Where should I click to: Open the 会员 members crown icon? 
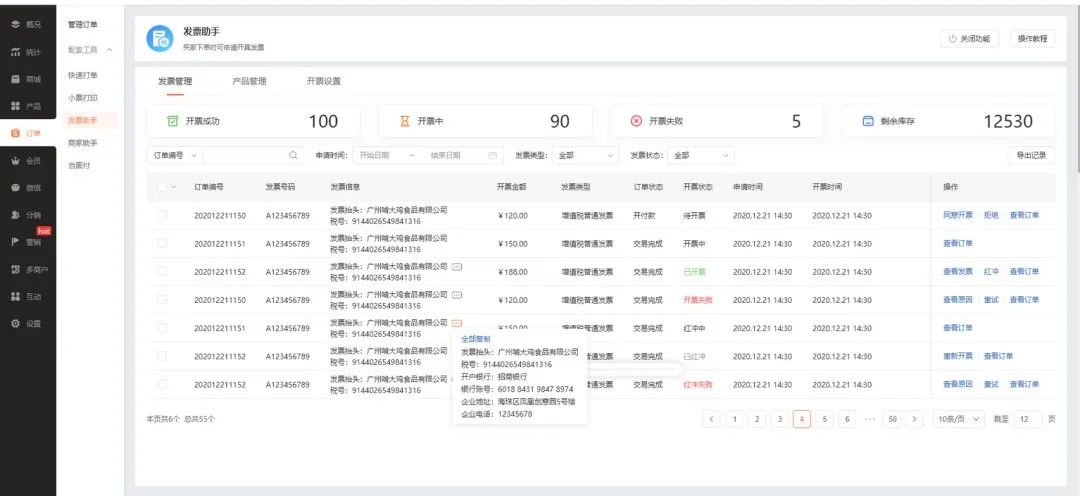pyautogui.click(x=16, y=160)
